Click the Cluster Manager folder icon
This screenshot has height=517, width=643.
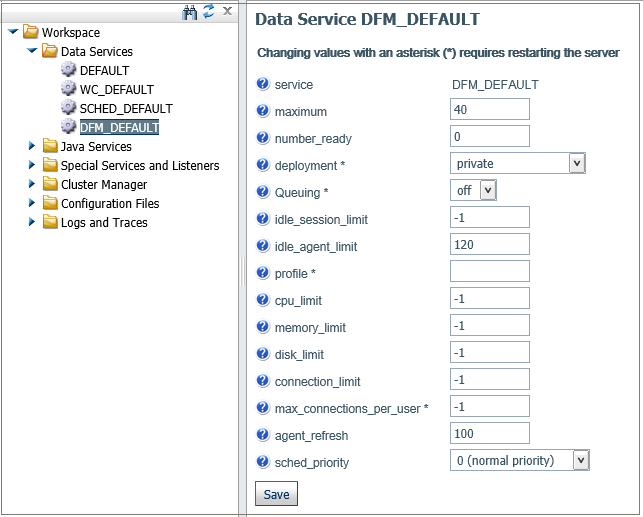(x=50, y=184)
